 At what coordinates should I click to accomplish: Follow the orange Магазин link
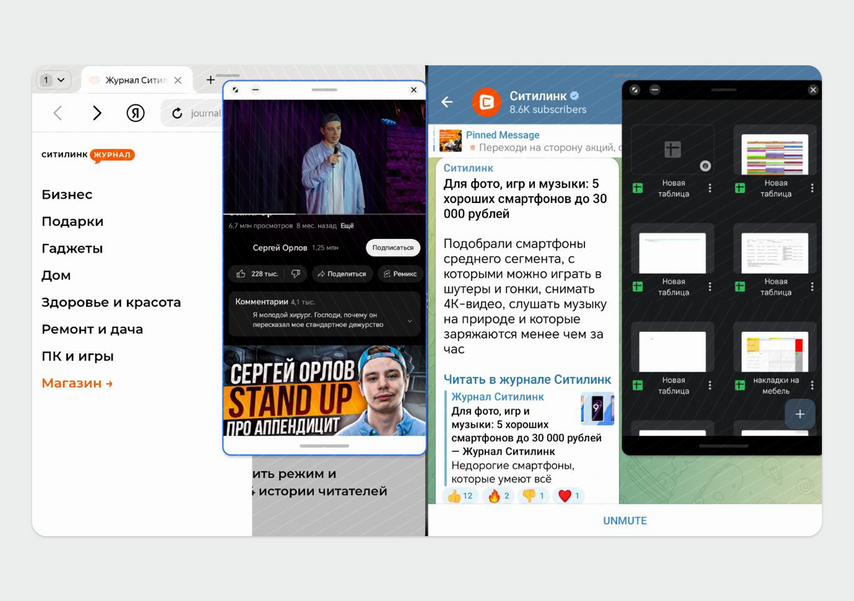77,383
